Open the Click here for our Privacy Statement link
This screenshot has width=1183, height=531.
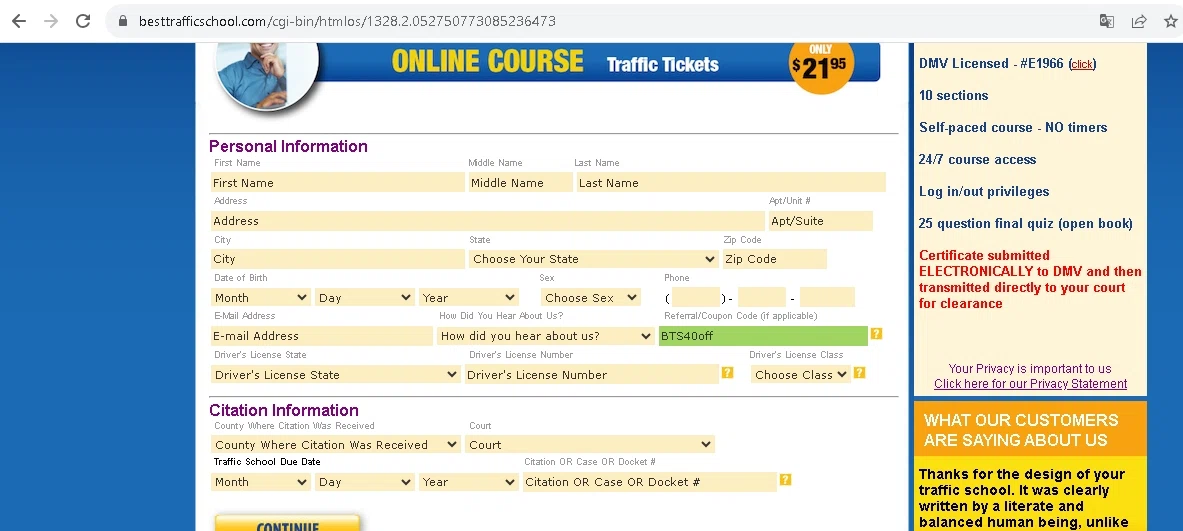[1031, 384]
